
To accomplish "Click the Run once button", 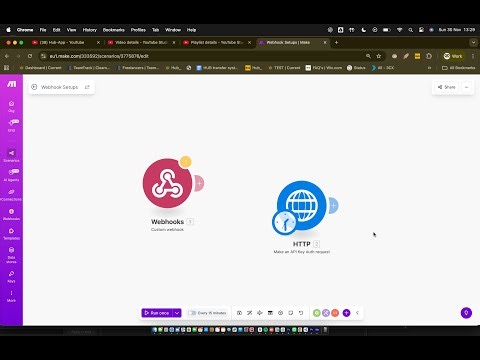I will coord(157,313).
